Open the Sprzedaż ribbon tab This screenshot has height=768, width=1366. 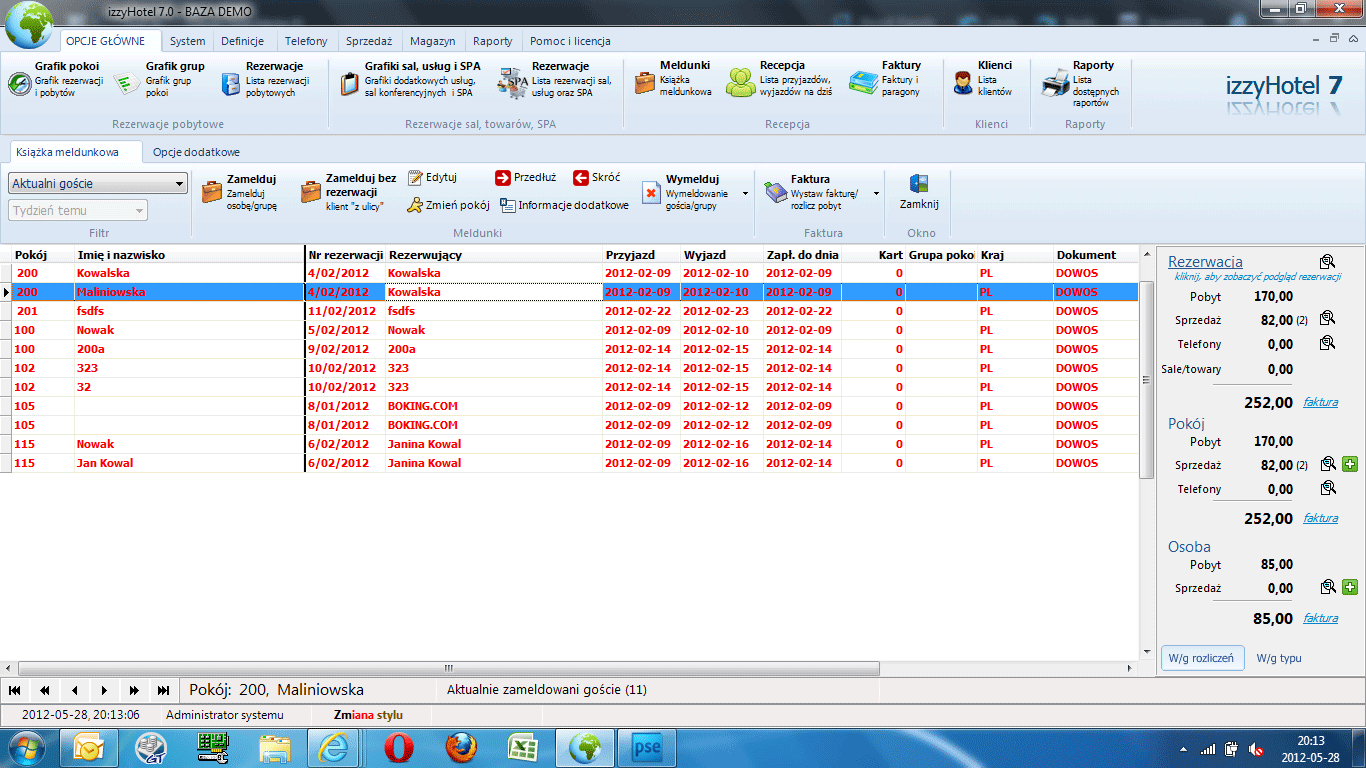(369, 41)
